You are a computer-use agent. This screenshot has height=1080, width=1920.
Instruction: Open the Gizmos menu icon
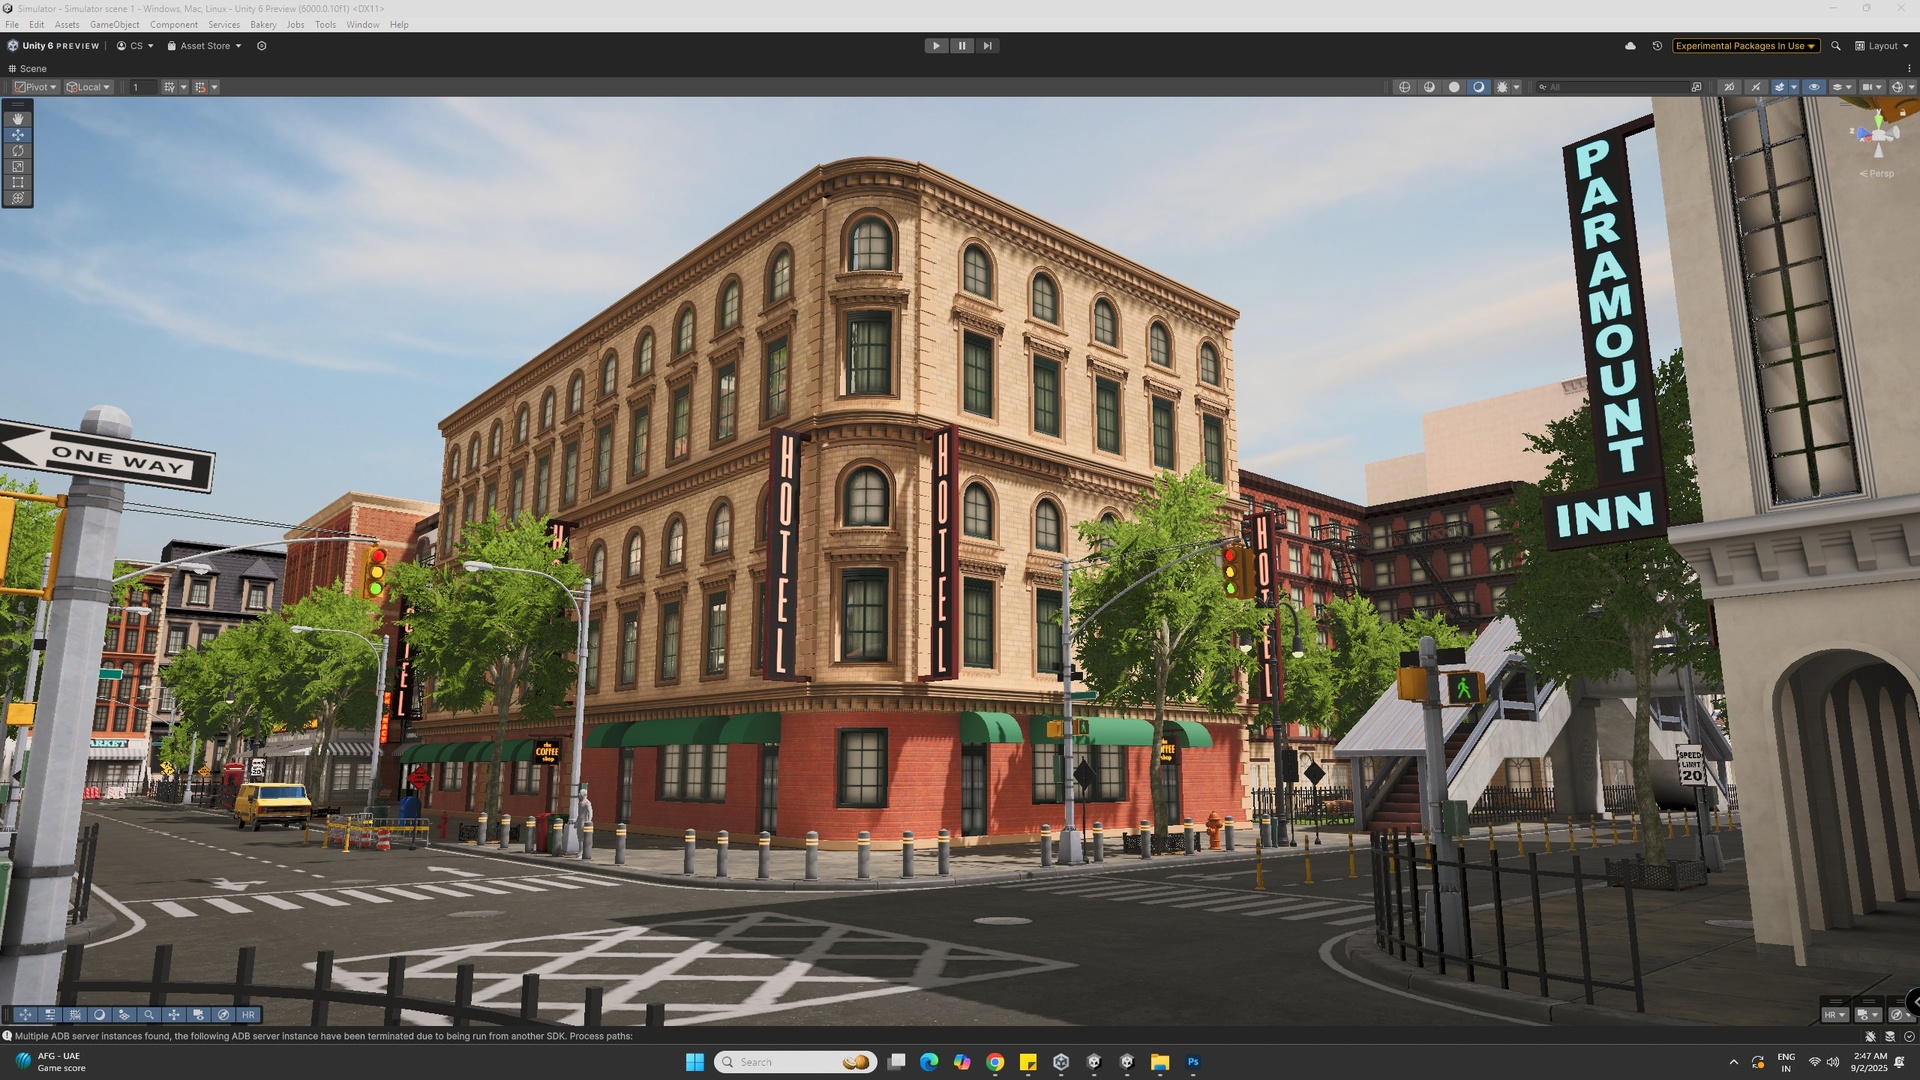(x=1897, y=87)
